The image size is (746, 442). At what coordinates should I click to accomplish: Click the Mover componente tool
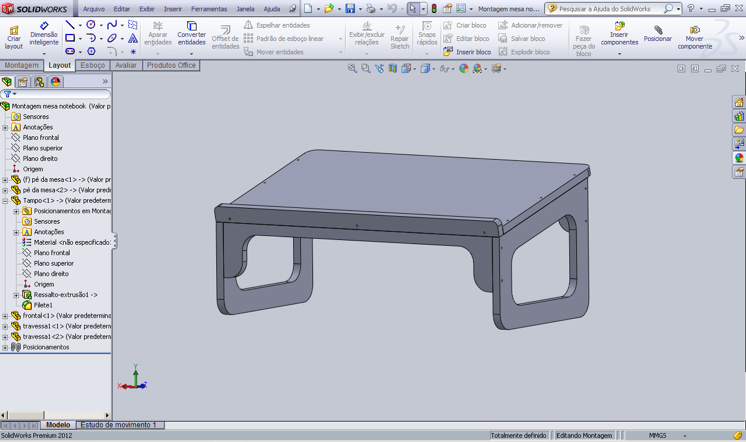tap(695, 38)
